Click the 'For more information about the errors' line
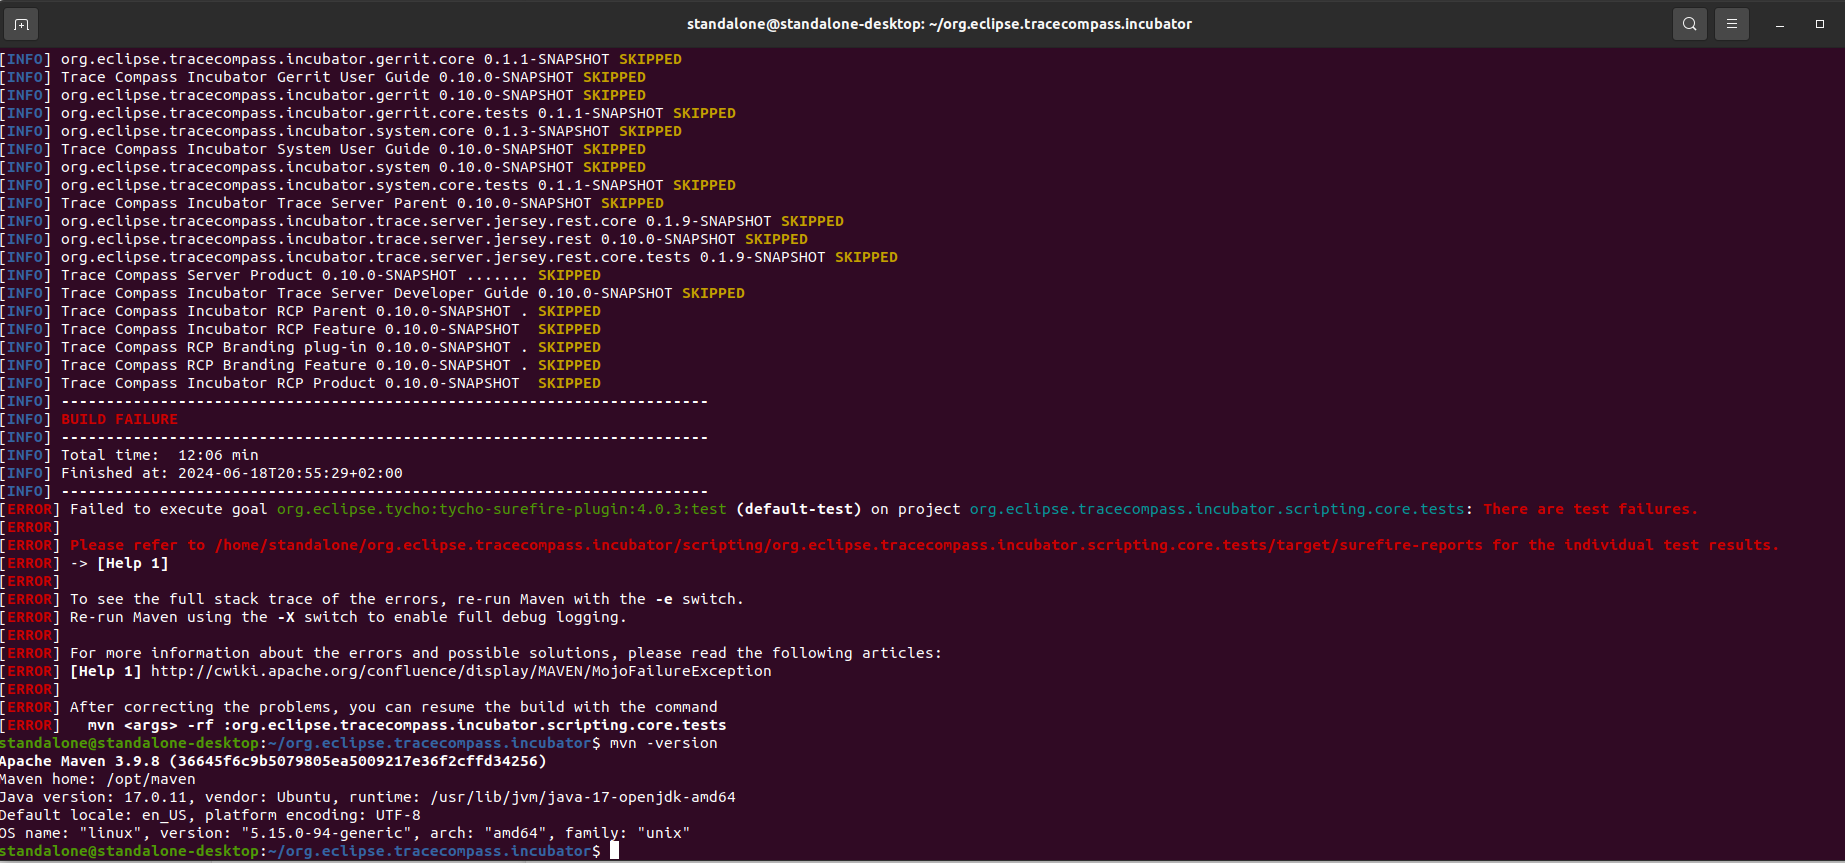This screenshot has height=863, width=1845. click(x=471, y=653)
